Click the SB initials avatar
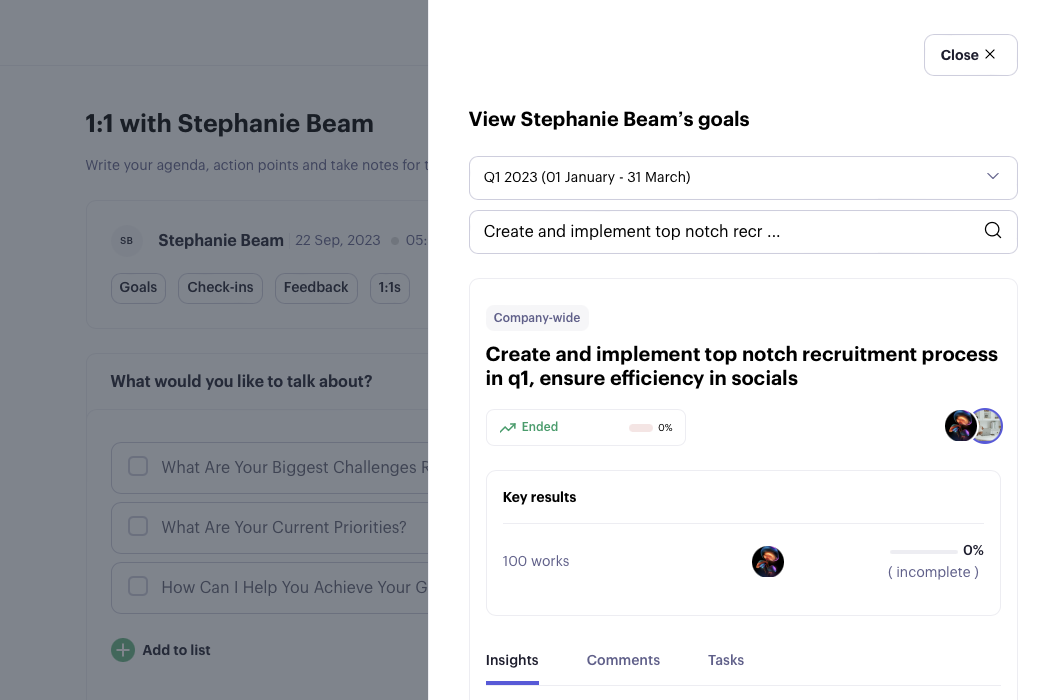The image size is (1046, 700). click(x=127, y=240)
